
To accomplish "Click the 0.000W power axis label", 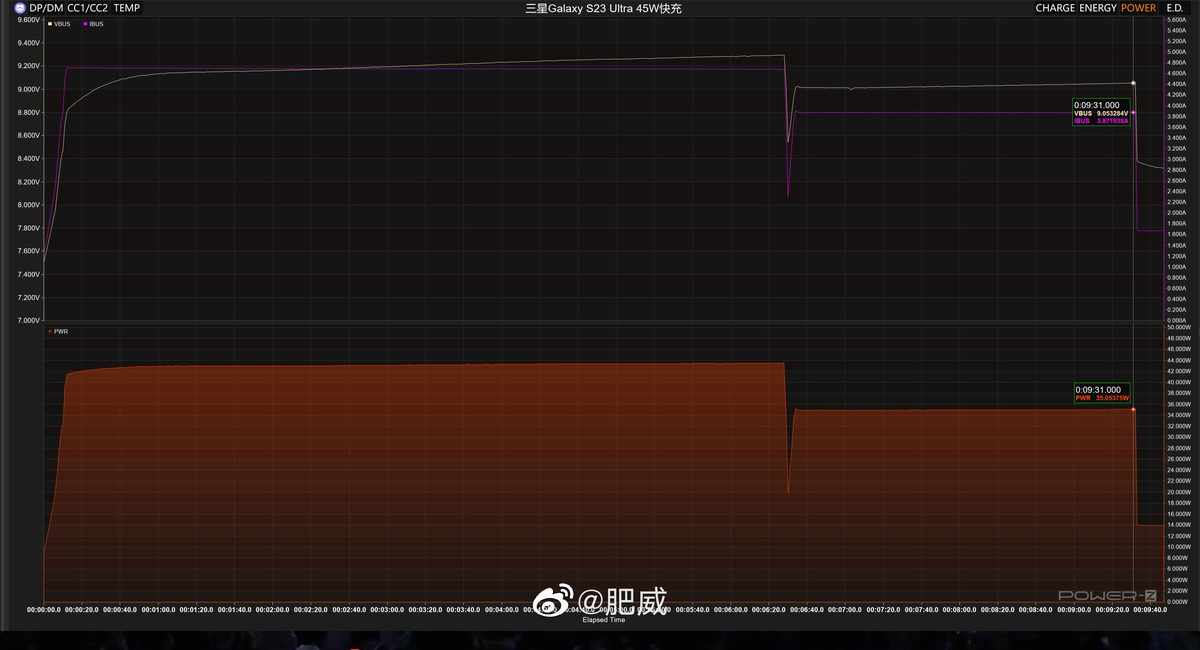I will pos(1177,602).
